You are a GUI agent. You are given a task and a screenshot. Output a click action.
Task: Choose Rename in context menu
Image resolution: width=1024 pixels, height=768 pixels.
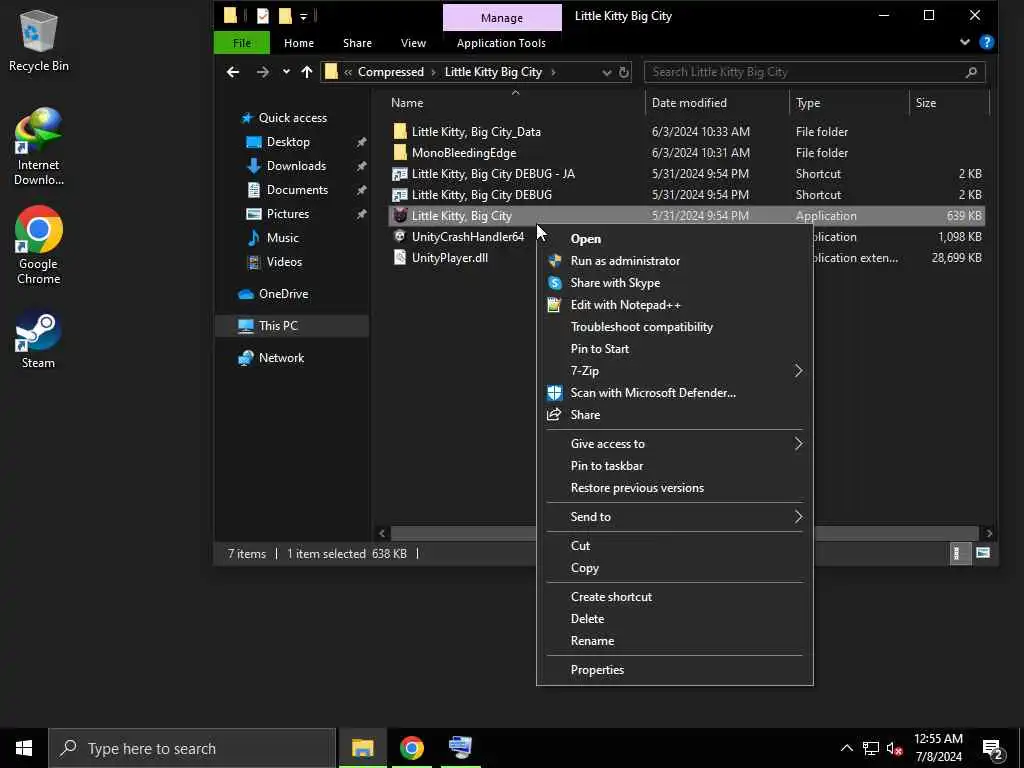click(592, 641)
